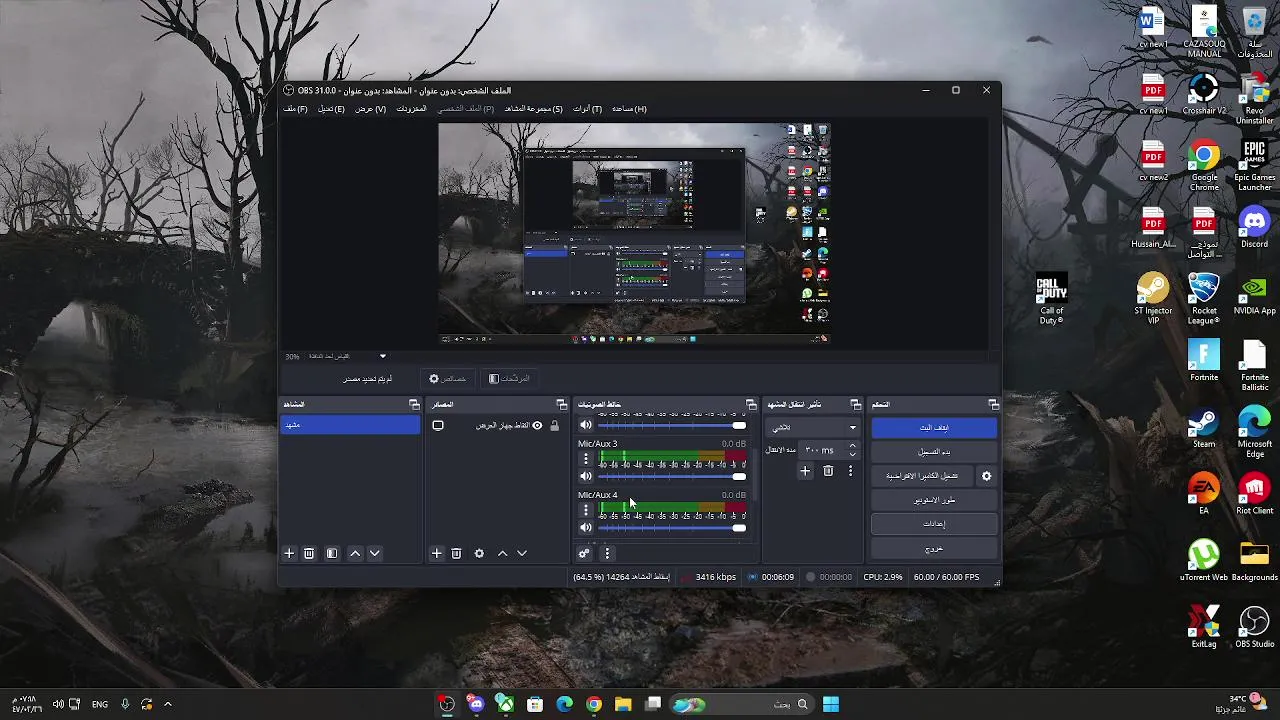This screenshot has width=1280, height=720.
Task: Adjust the Mic/Aux 3 volume slider
Action: [672, 476]
